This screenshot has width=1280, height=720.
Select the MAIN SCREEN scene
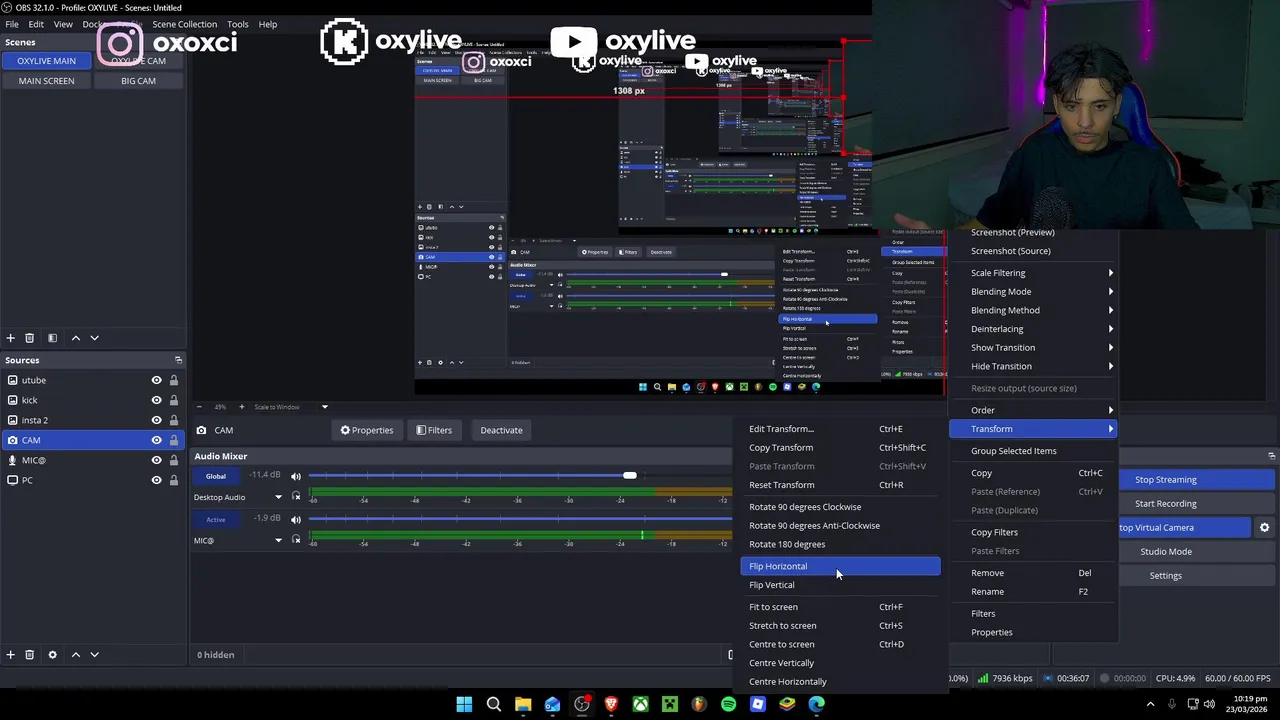(46, 81)
